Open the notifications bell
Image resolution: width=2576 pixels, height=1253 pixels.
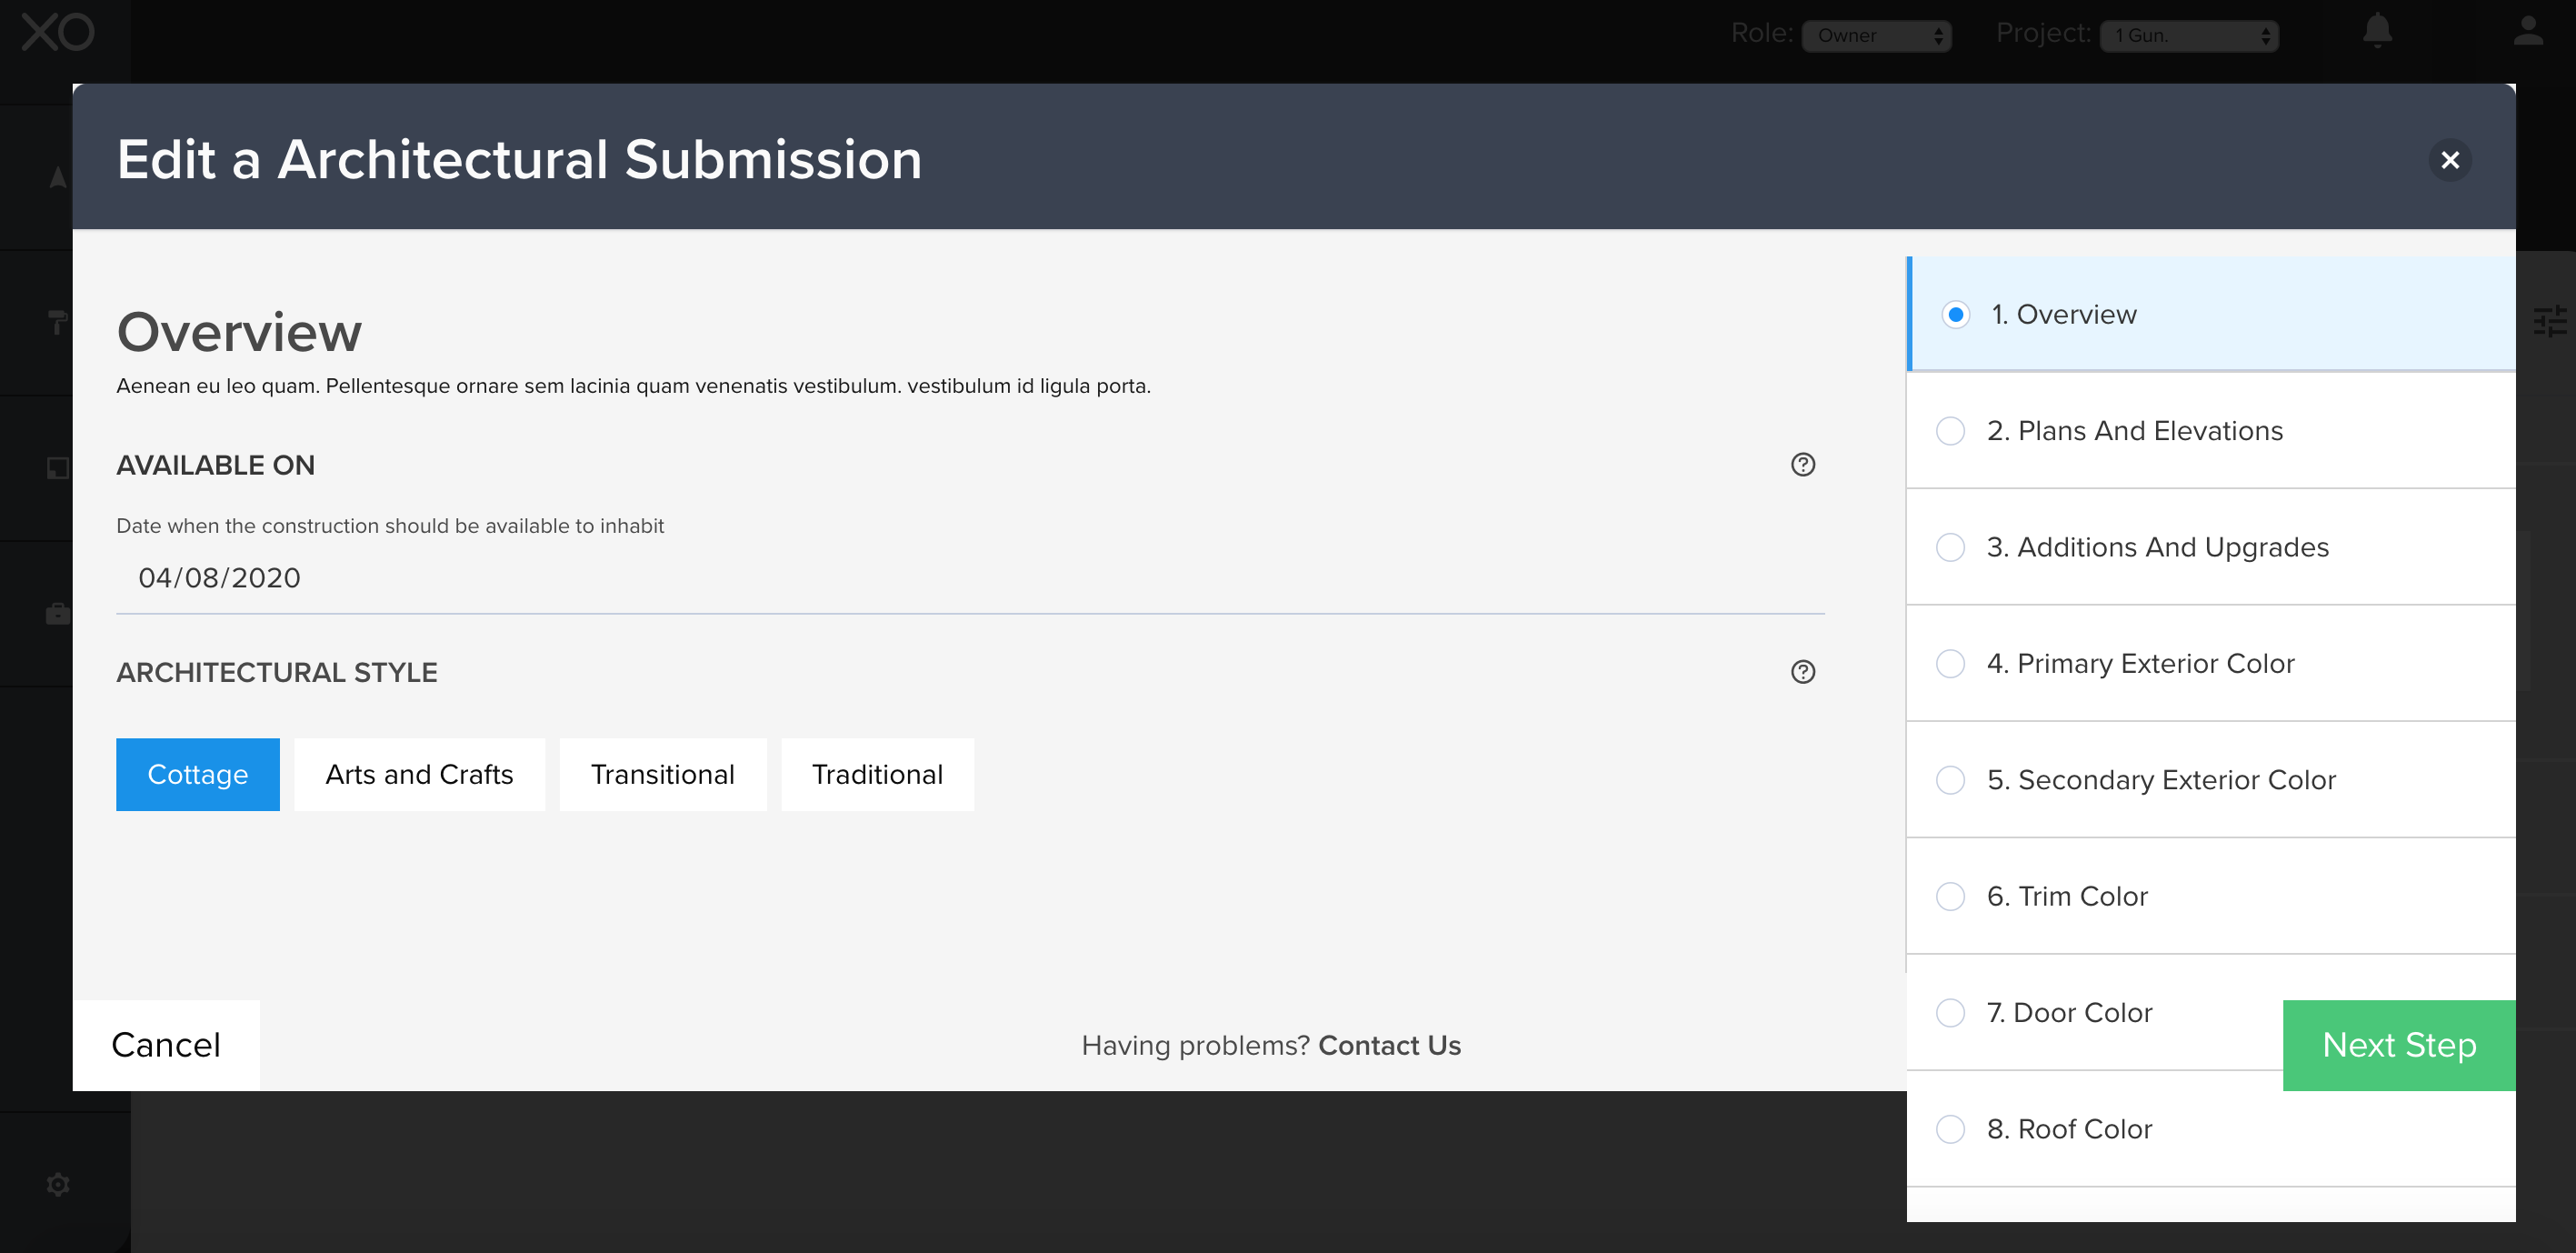click(x=2377, y=32)
